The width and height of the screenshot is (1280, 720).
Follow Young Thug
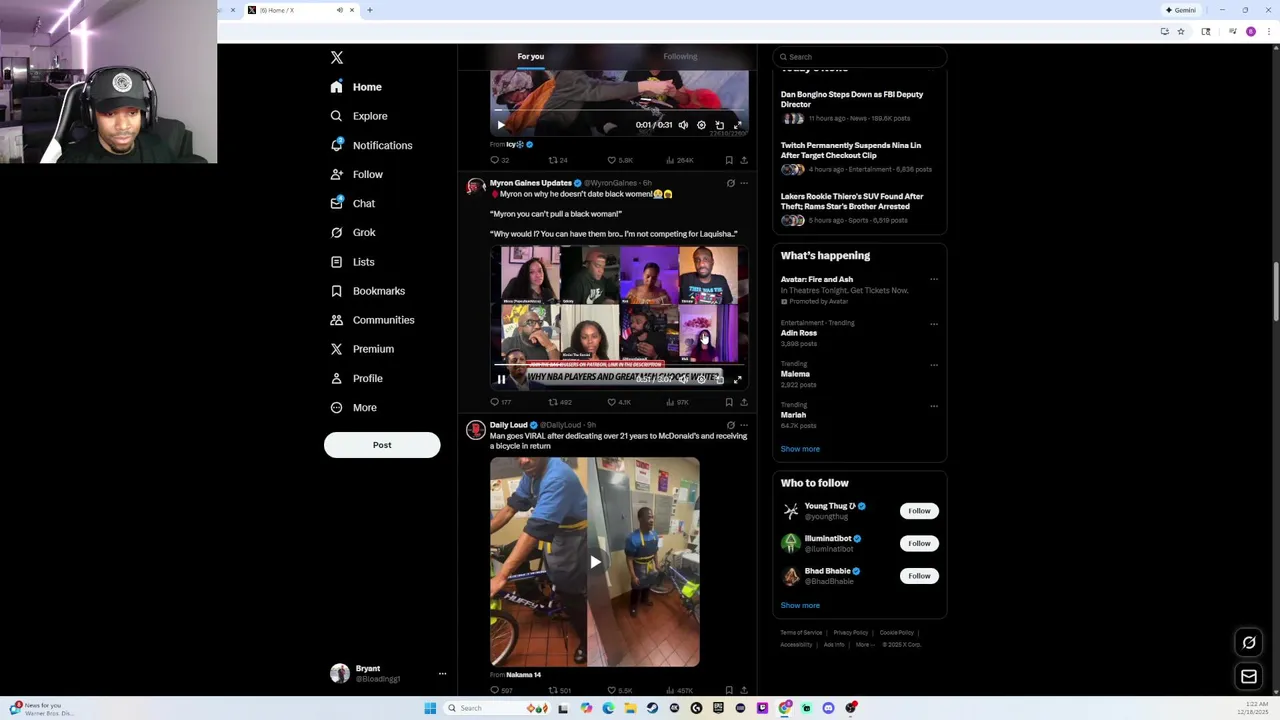coord(919,511)
